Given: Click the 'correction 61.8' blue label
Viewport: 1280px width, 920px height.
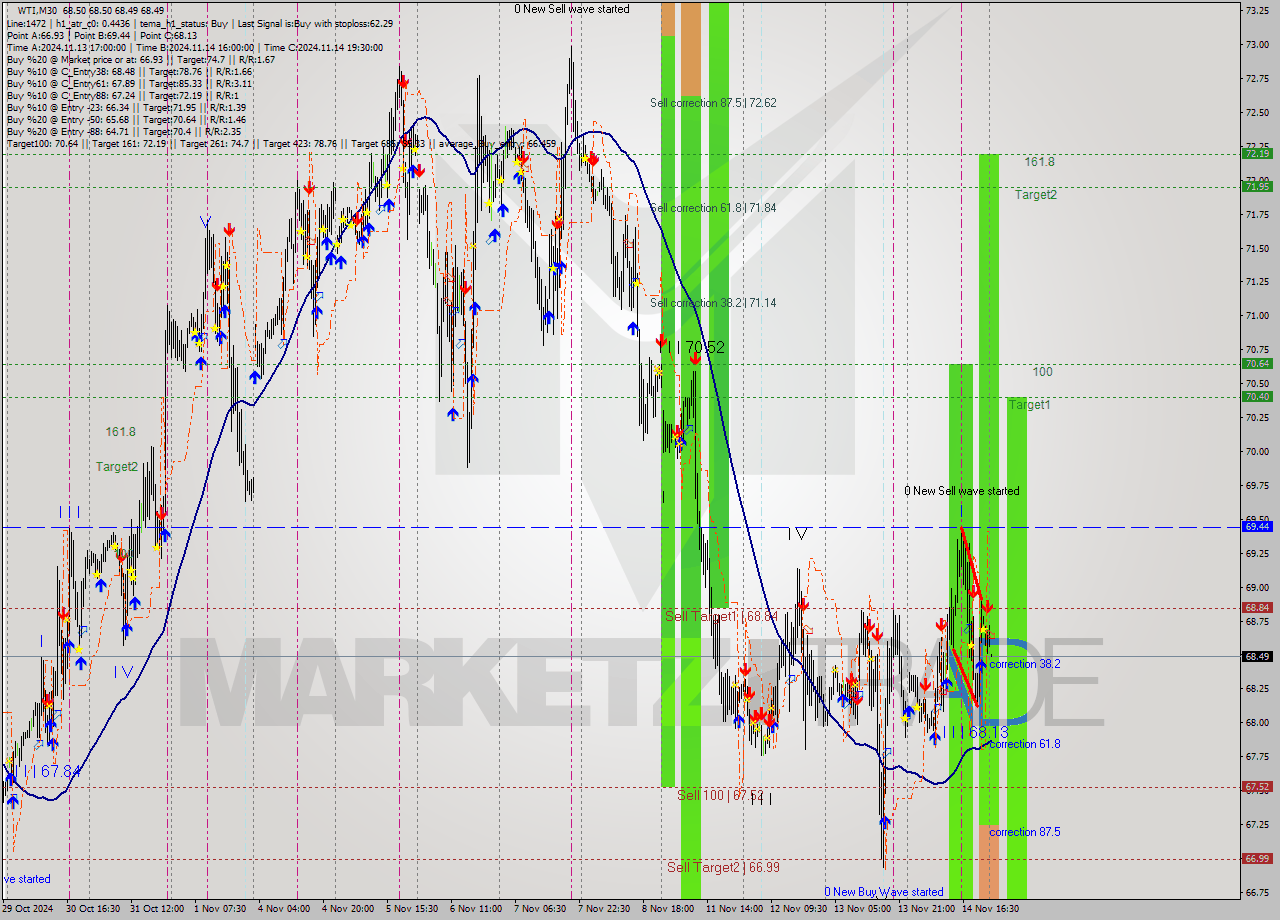Looking at the screenshot, I should (x=1025, y=744).
